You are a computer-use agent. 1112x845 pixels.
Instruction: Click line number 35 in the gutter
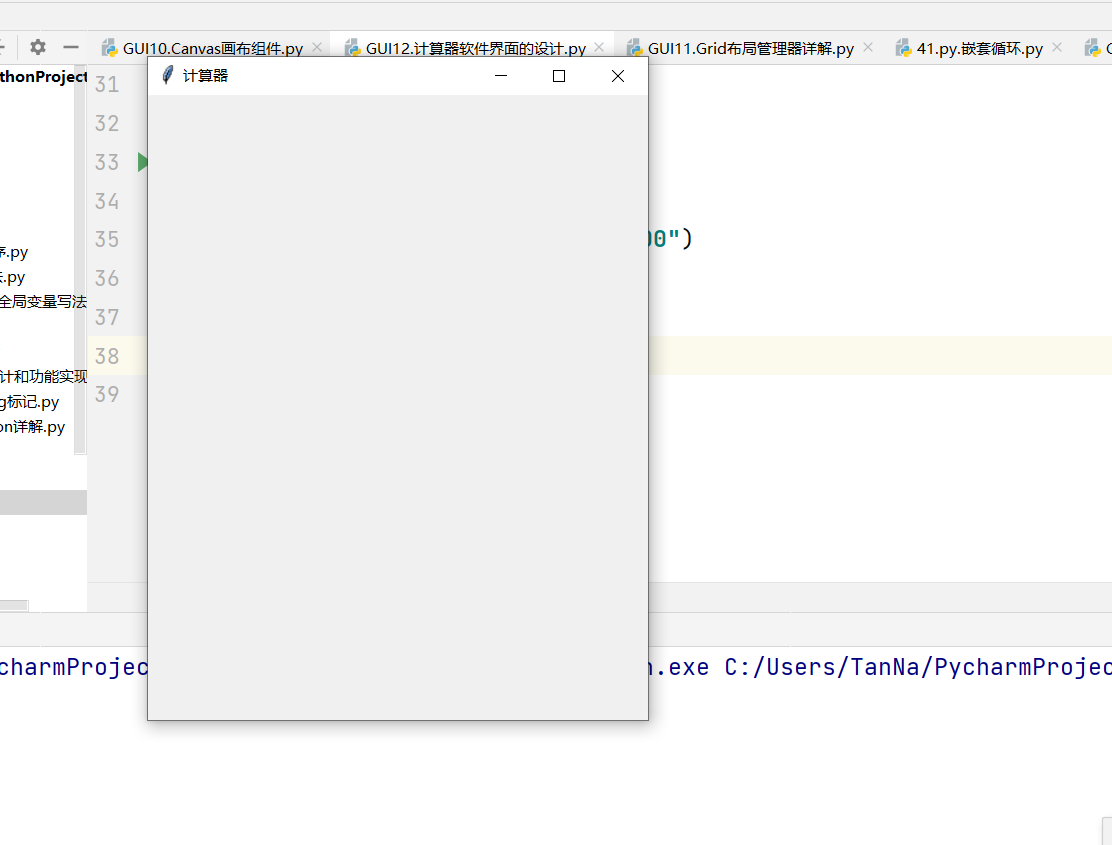[x=107, y=239]
